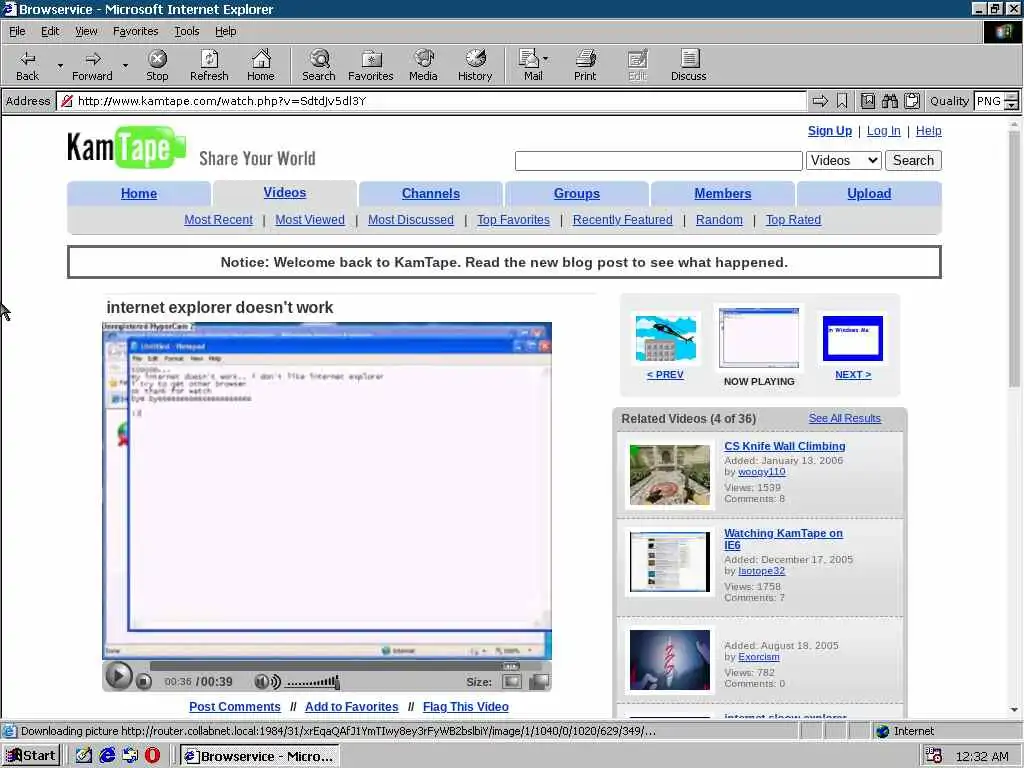Open the Help menu in menu bar
The height and width of the screenshot is (768, 1024).
(x=226, y=31)
